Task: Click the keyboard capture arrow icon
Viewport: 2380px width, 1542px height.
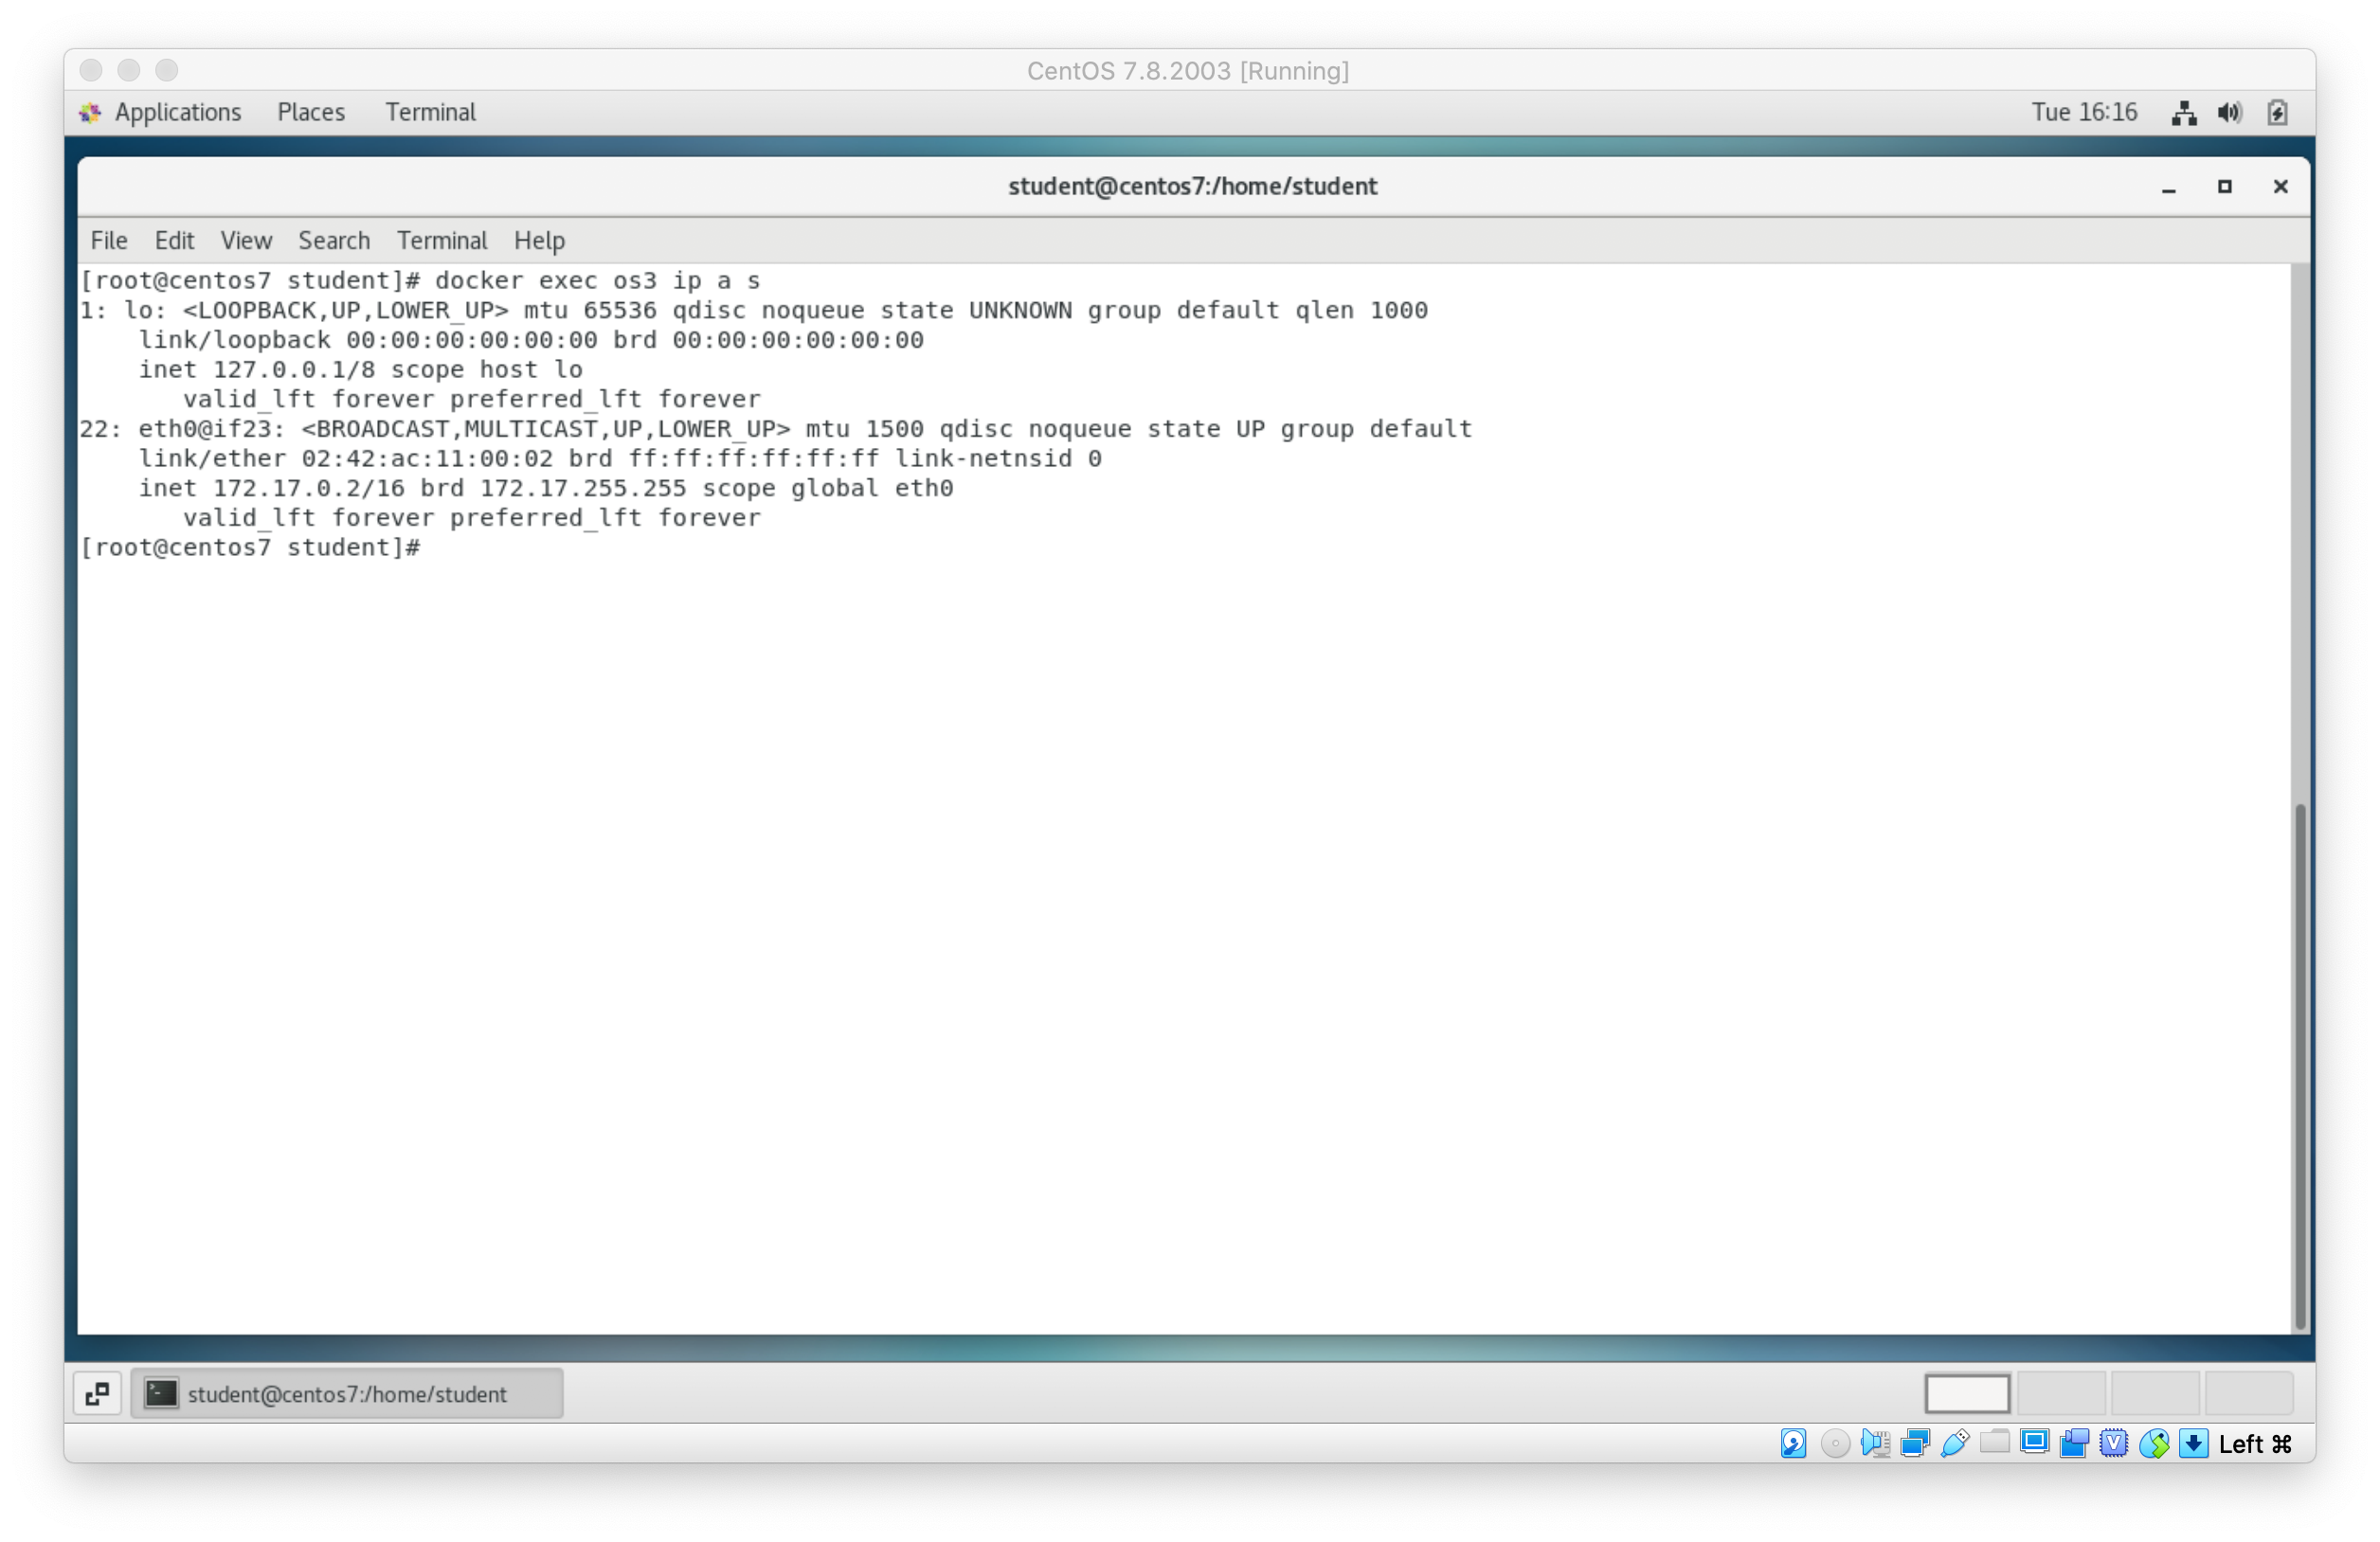Action: coord(2194,1443)
